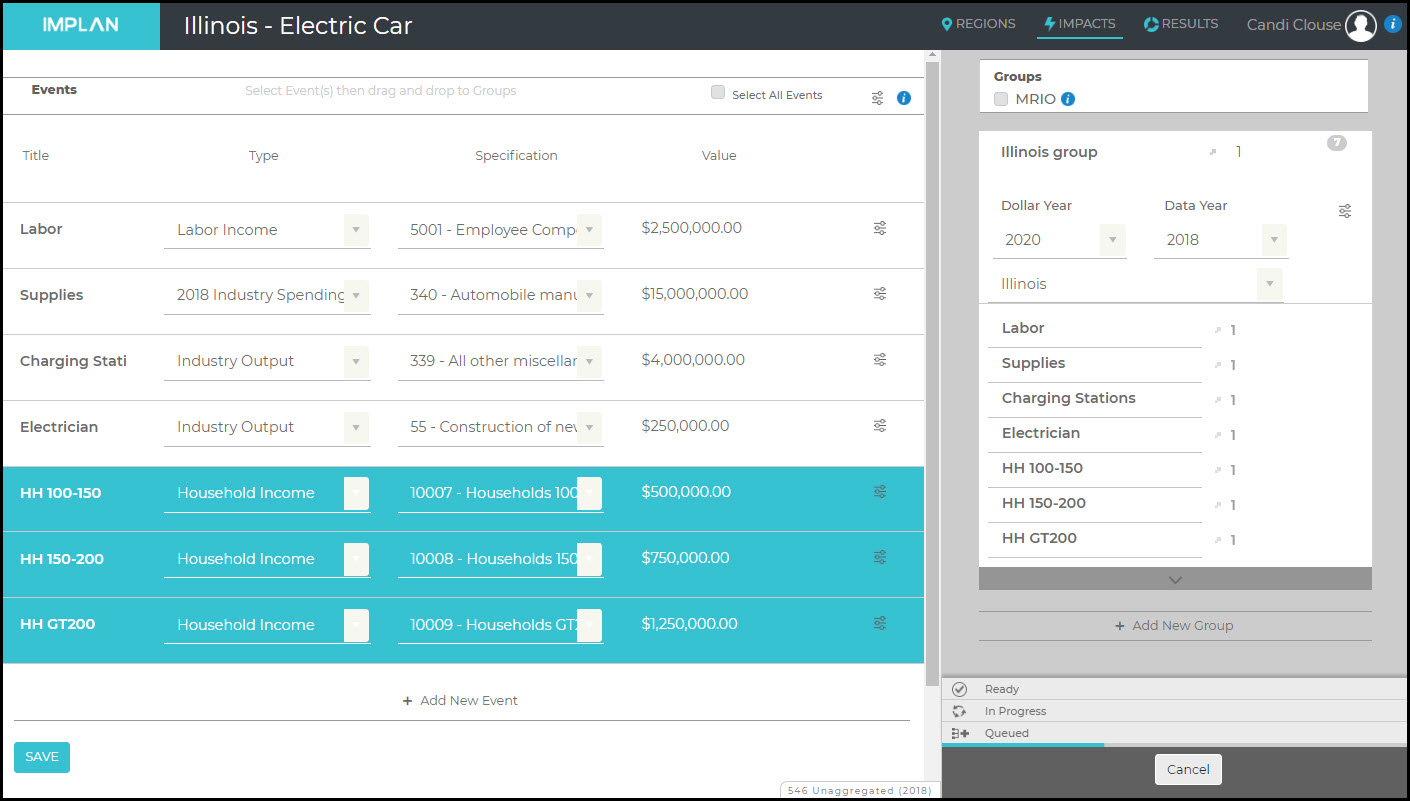
Task: Open settings icon for HH 150-200 event row
Action: pyautogui.click(x=880, y=558)
